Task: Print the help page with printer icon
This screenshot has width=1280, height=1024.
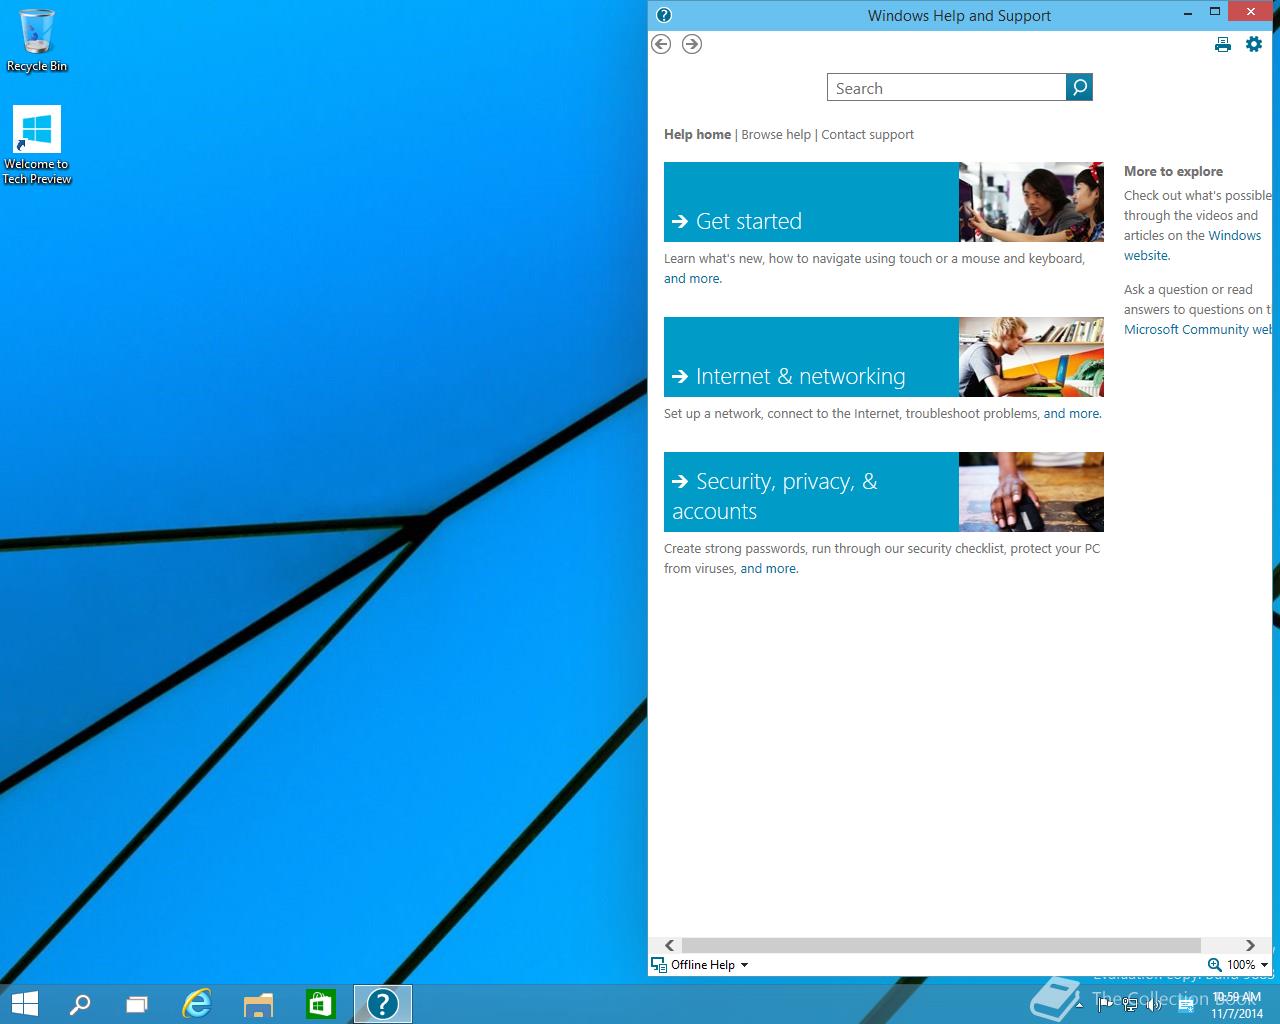Action: pyautogui.click(x=1223, y=44)
